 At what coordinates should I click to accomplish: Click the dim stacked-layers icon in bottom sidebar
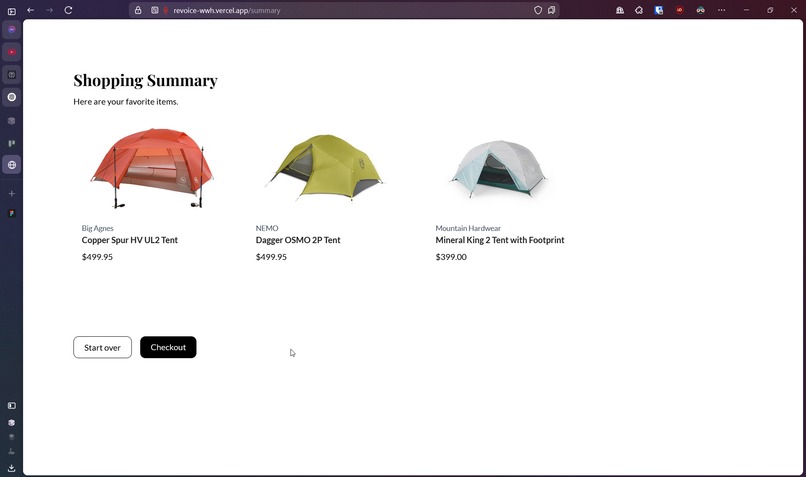[x=12, y=437]
